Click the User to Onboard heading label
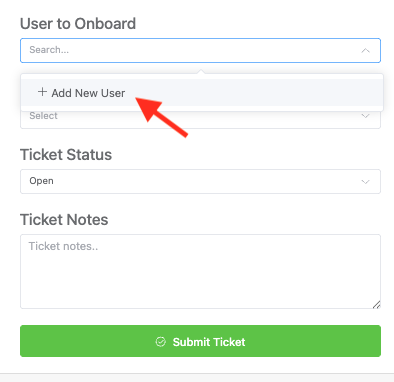The width and height of the screenshot is (394, 382). coord(78,24)
